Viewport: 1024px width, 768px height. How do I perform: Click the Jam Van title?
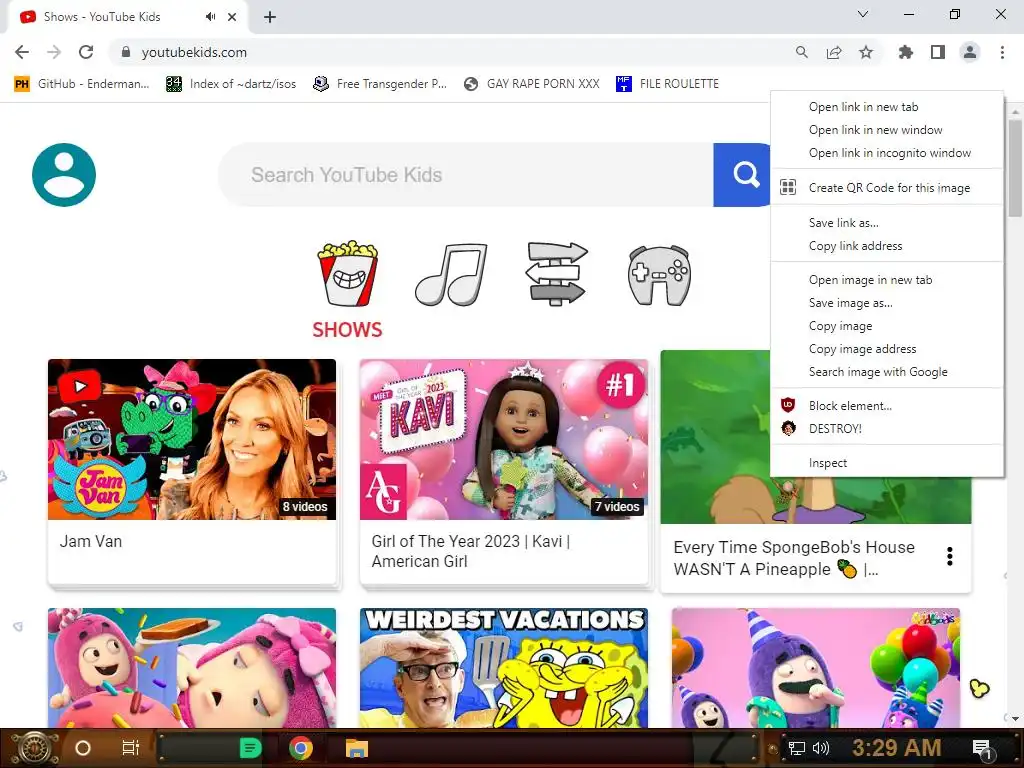coord(91,541)
